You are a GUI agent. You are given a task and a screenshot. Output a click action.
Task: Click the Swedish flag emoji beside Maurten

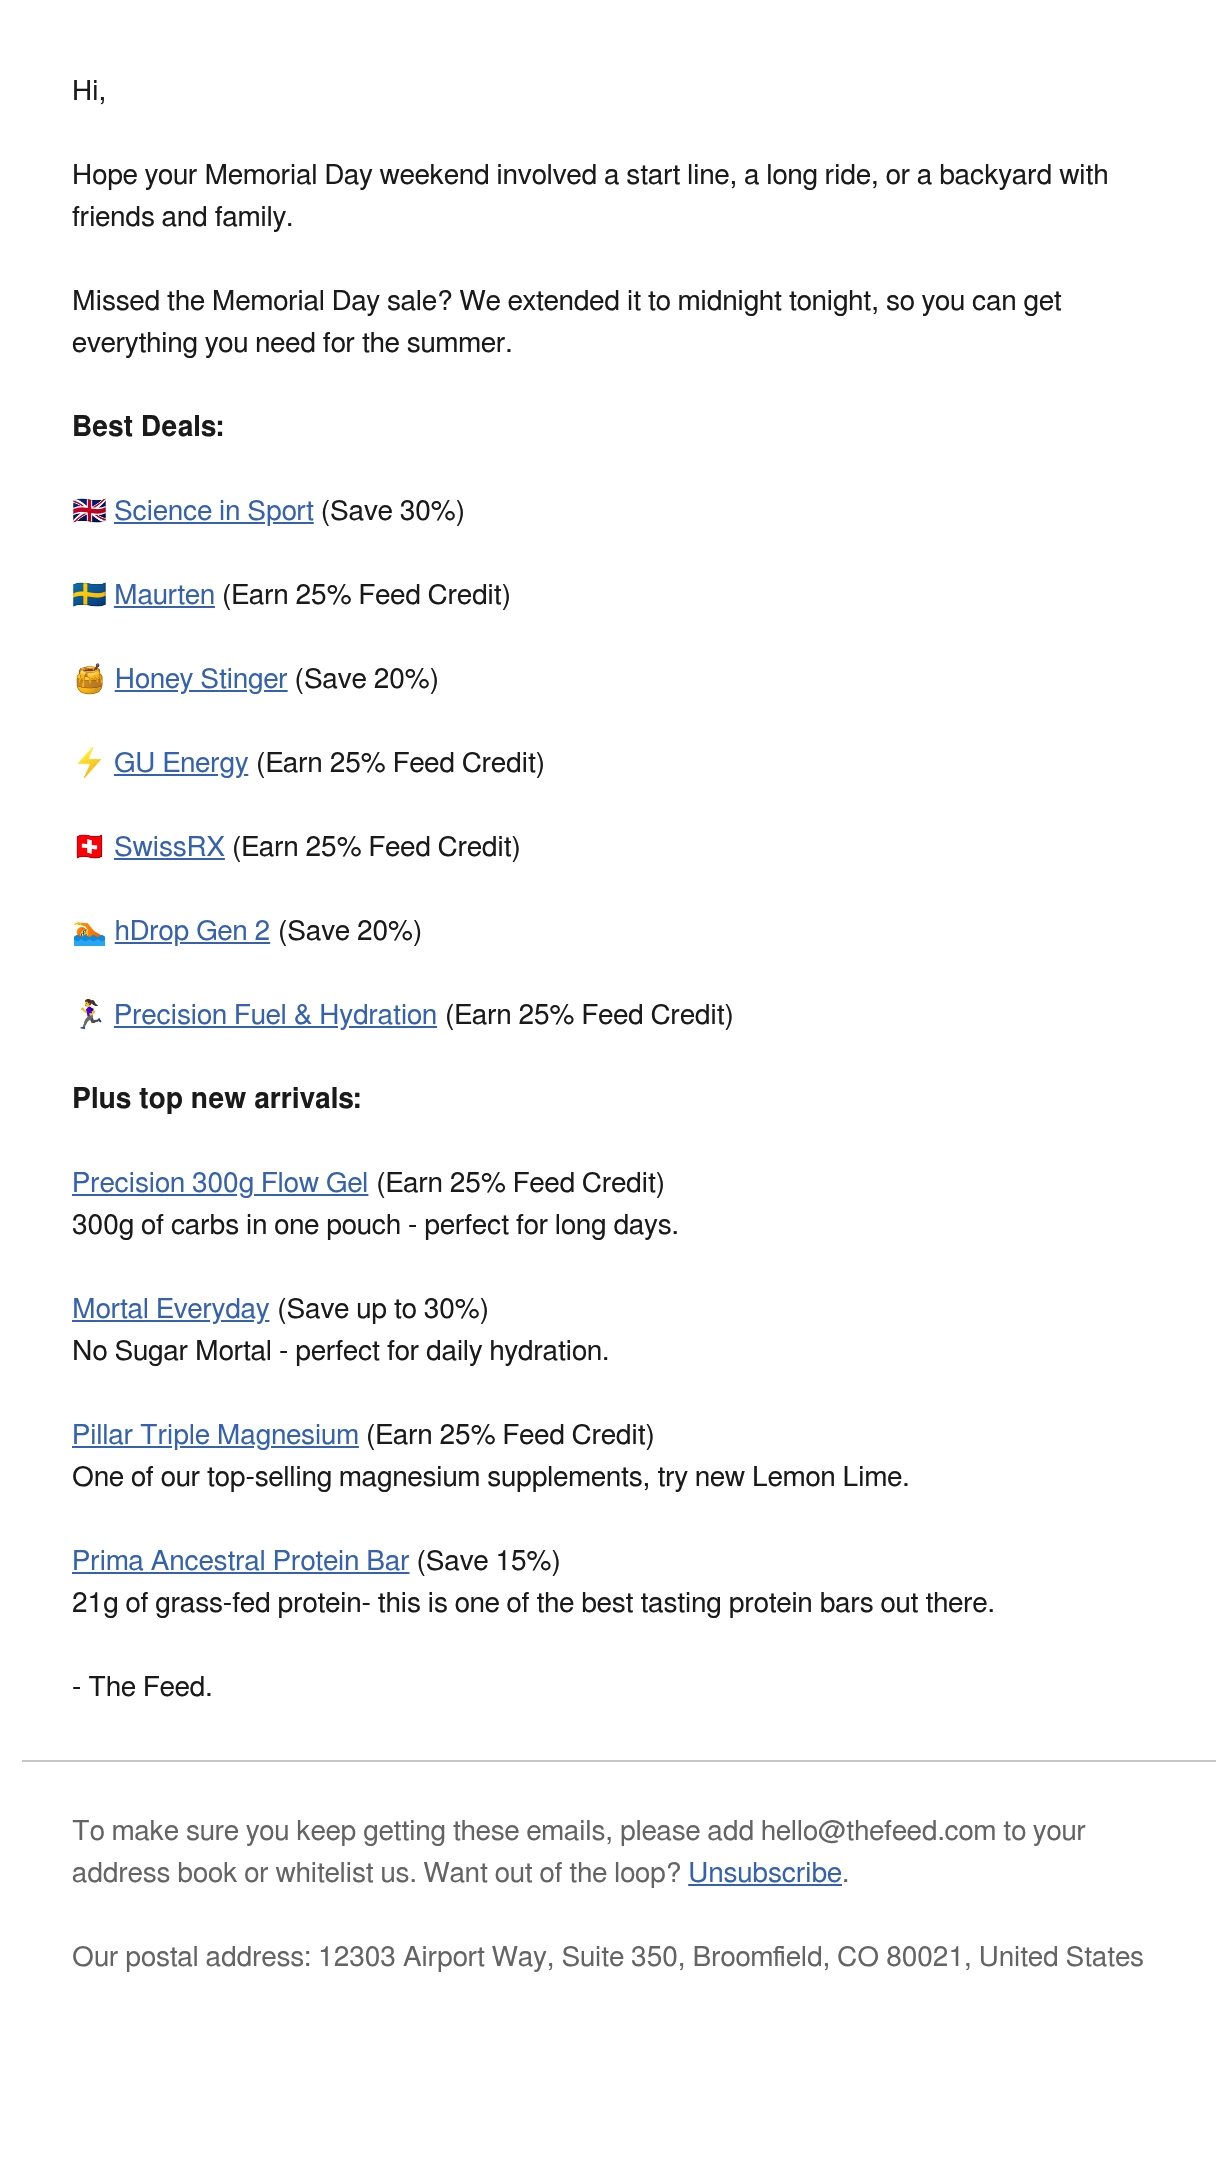tap(89, 595)
